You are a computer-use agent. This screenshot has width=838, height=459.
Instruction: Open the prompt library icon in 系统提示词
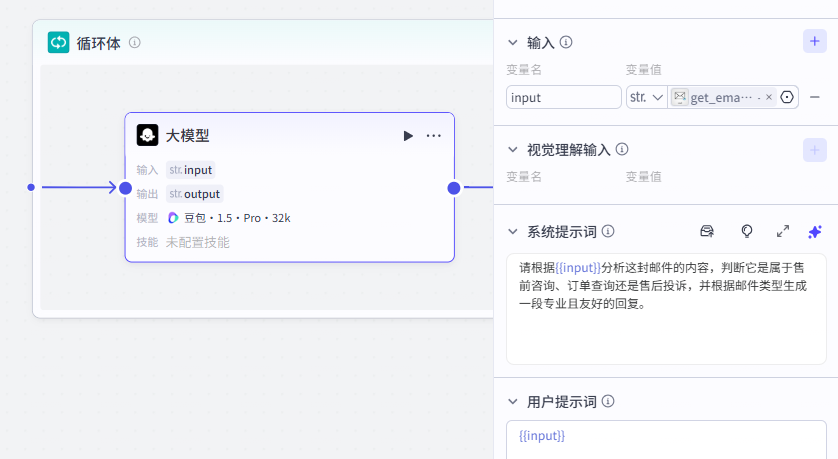pyautogui.click(x=707, y=232)
